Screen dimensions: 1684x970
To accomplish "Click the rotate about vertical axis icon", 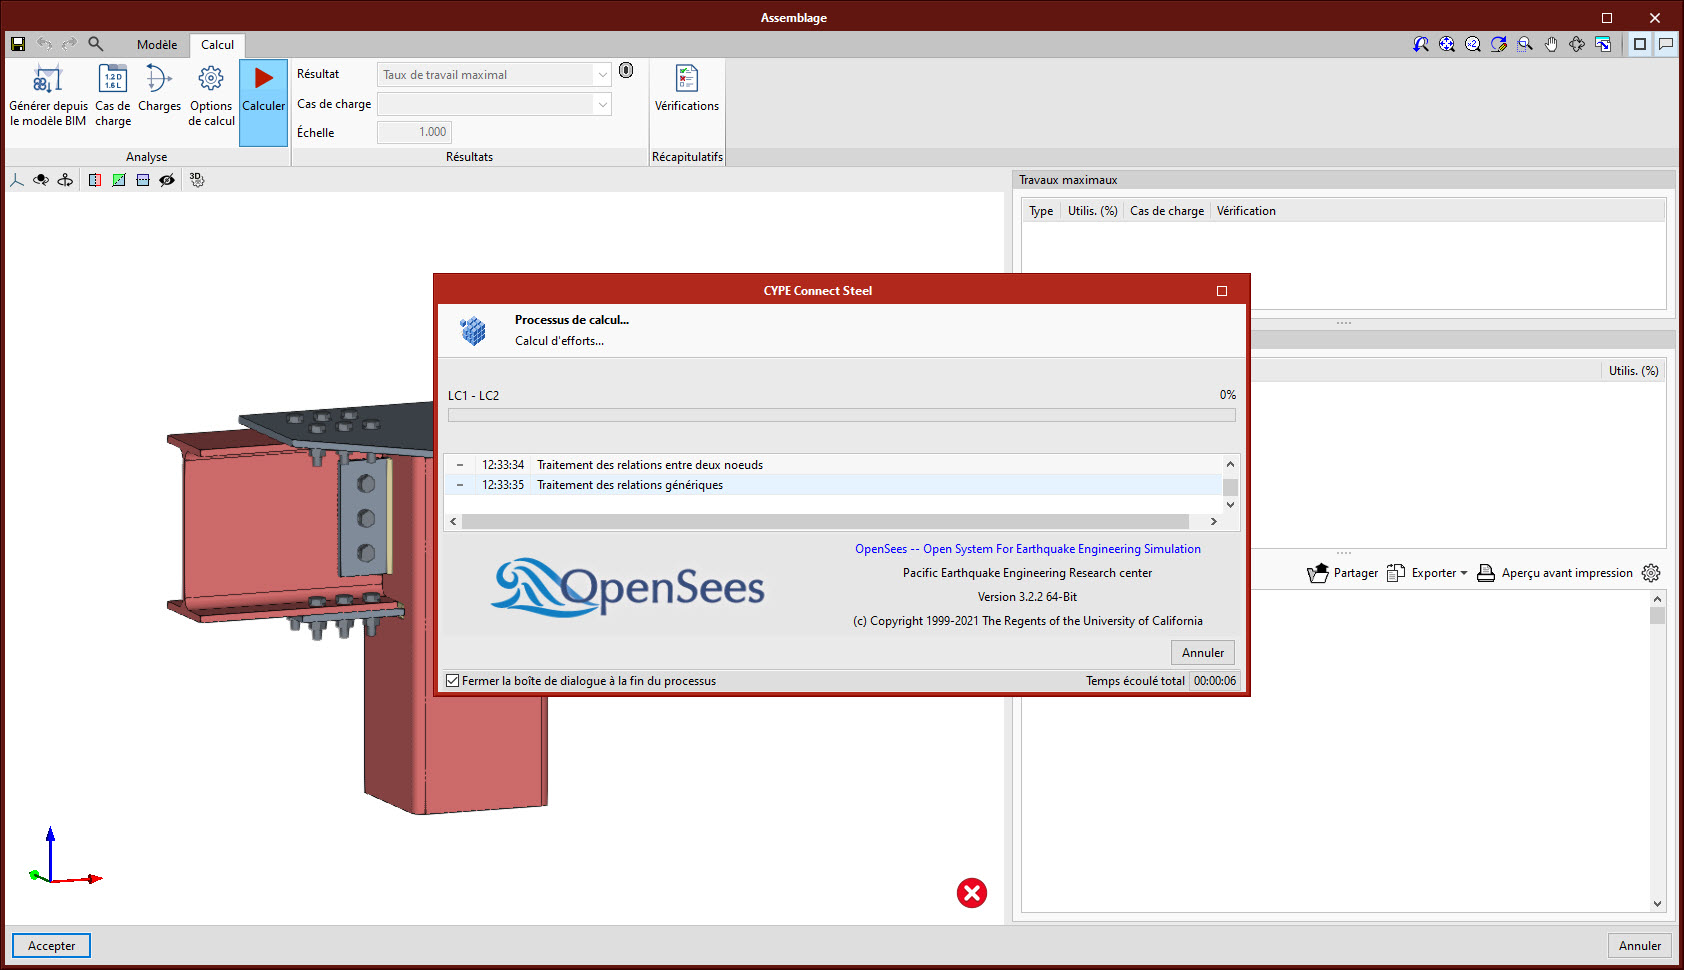I will pos(65,180).
